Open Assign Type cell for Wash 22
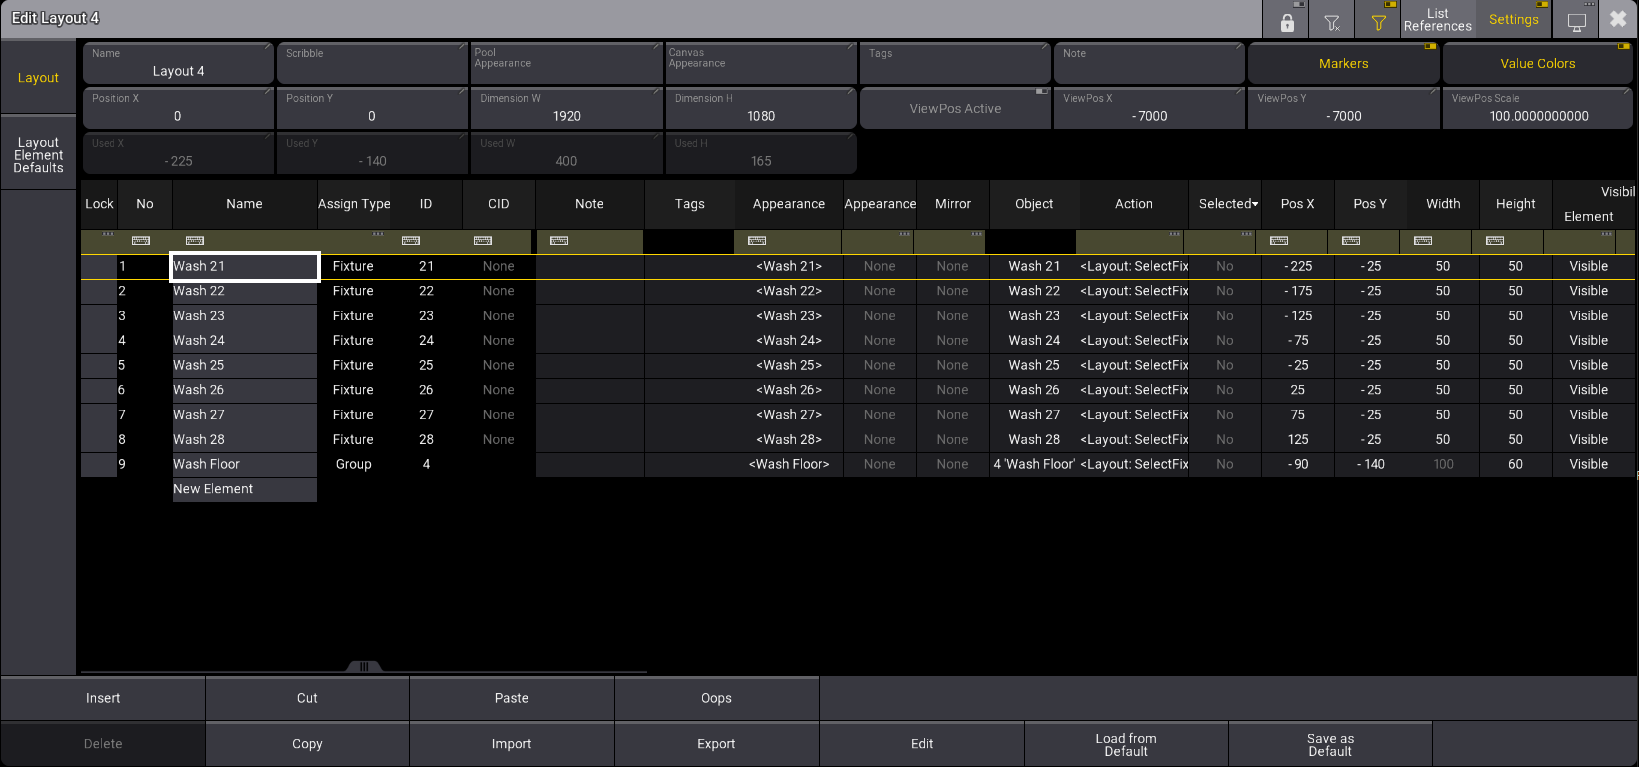 tap(353, 291)
